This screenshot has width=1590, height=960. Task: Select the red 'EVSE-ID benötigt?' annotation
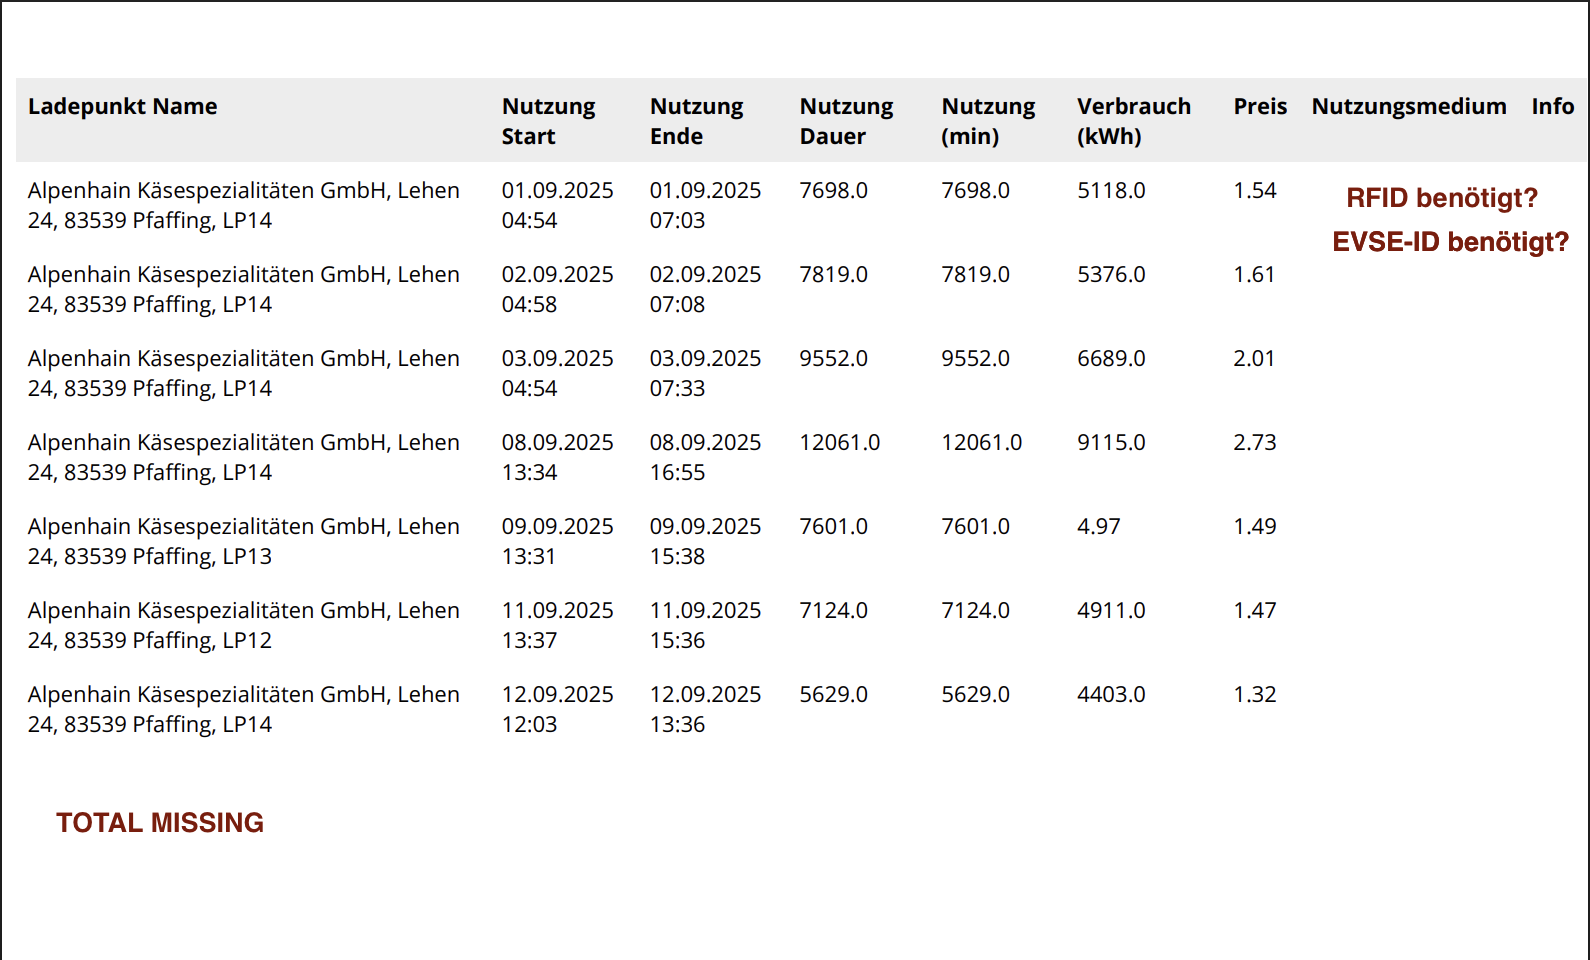1451,242
